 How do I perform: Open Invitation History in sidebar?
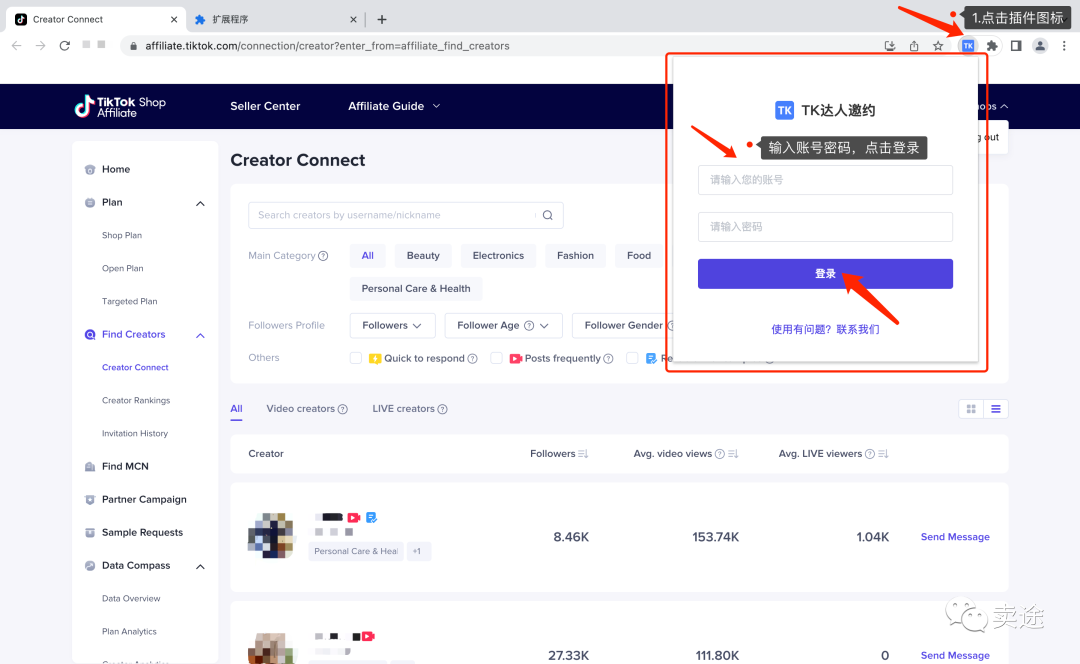135,434
